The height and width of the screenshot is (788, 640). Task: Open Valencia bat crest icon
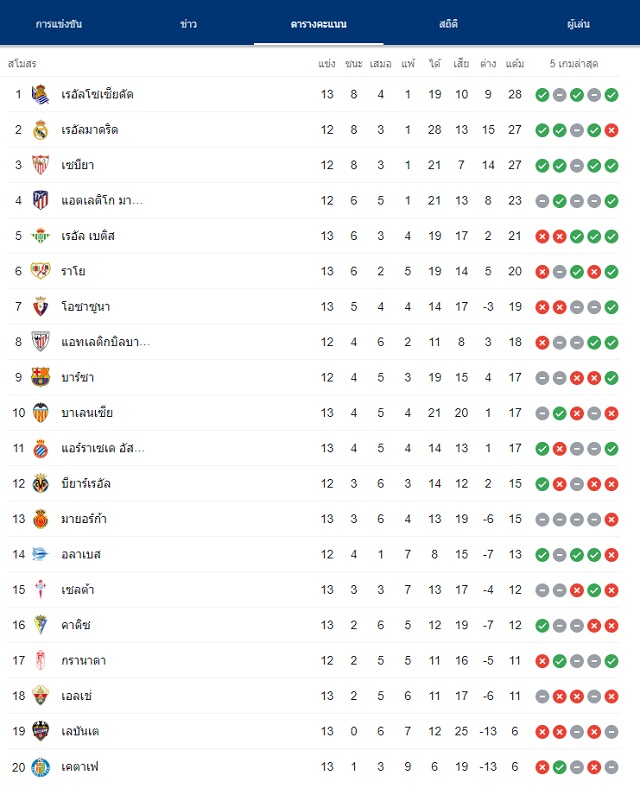40,413
